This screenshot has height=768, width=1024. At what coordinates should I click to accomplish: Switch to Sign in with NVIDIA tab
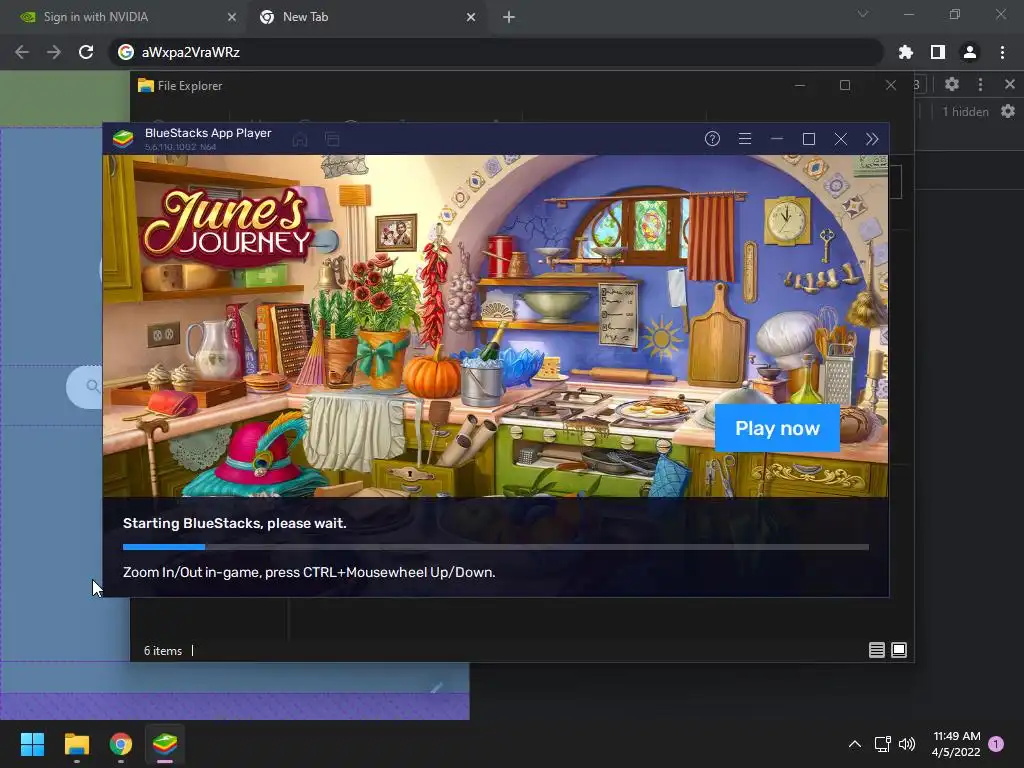point(95,17)
